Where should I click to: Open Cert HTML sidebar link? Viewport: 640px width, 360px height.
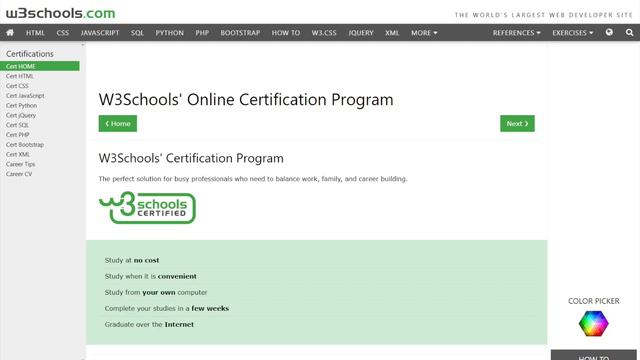20,76
